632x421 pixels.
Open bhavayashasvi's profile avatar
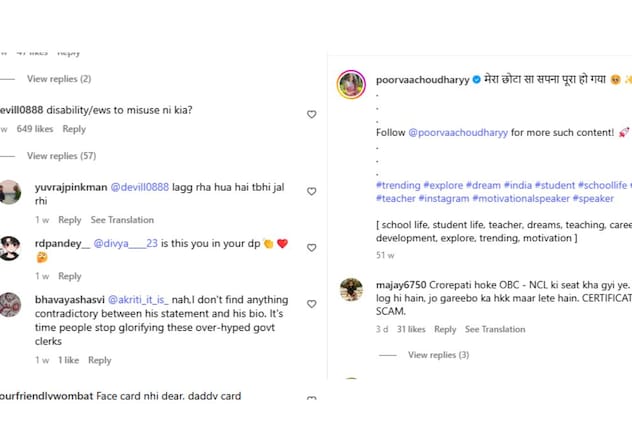point(10,305)
